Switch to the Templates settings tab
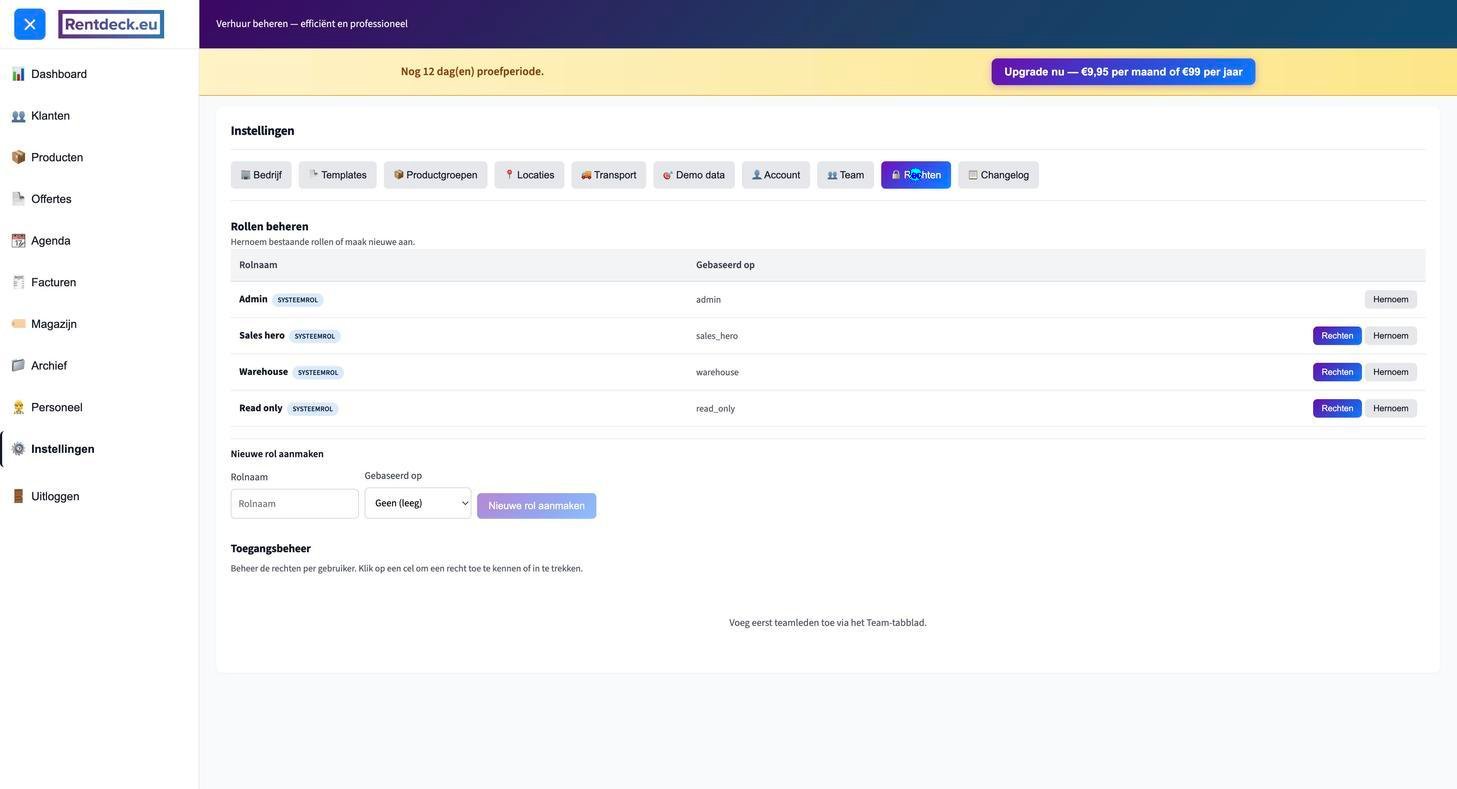 tap(337, 175)
